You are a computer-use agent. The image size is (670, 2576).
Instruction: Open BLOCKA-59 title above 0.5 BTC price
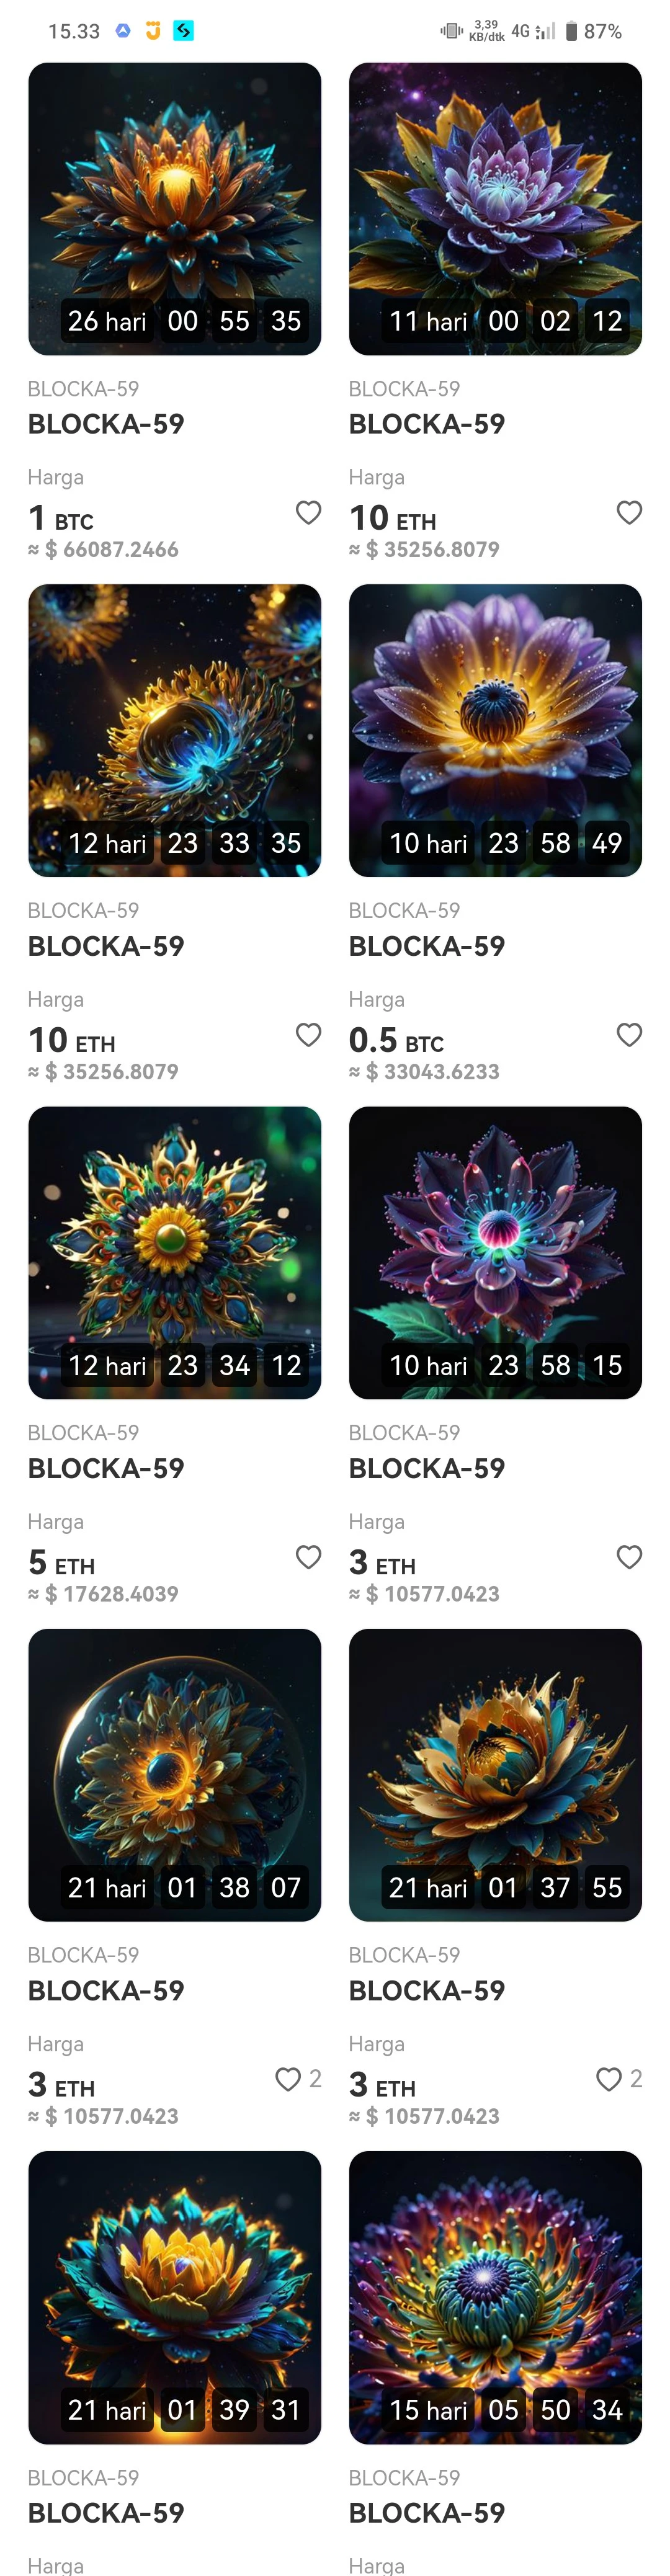coord(427,946)
